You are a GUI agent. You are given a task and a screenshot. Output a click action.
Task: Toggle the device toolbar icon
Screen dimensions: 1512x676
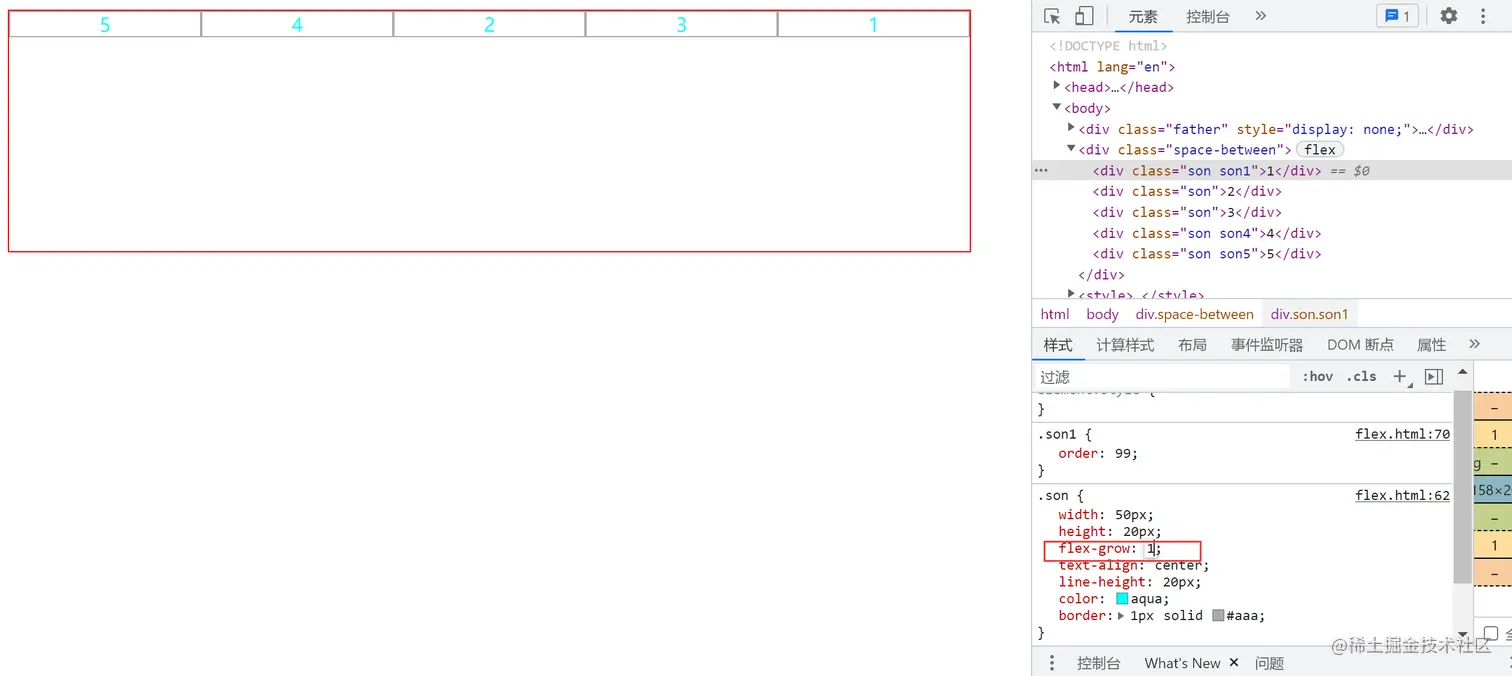(x=1084, y=16)
